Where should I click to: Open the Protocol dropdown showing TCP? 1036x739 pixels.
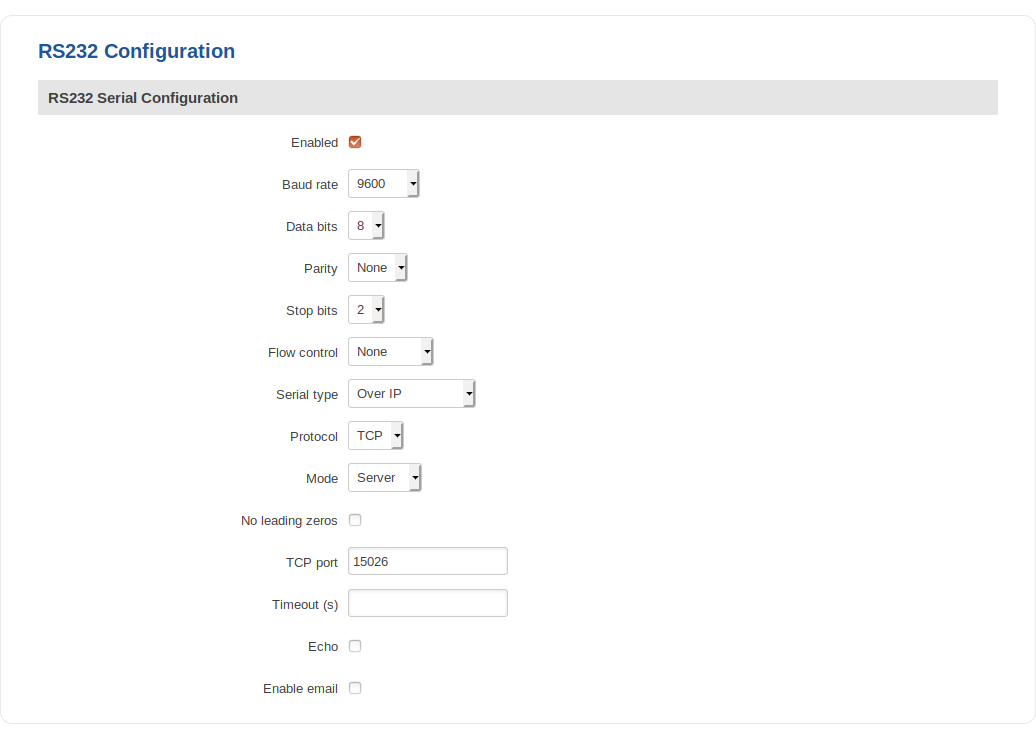point(375,436)
